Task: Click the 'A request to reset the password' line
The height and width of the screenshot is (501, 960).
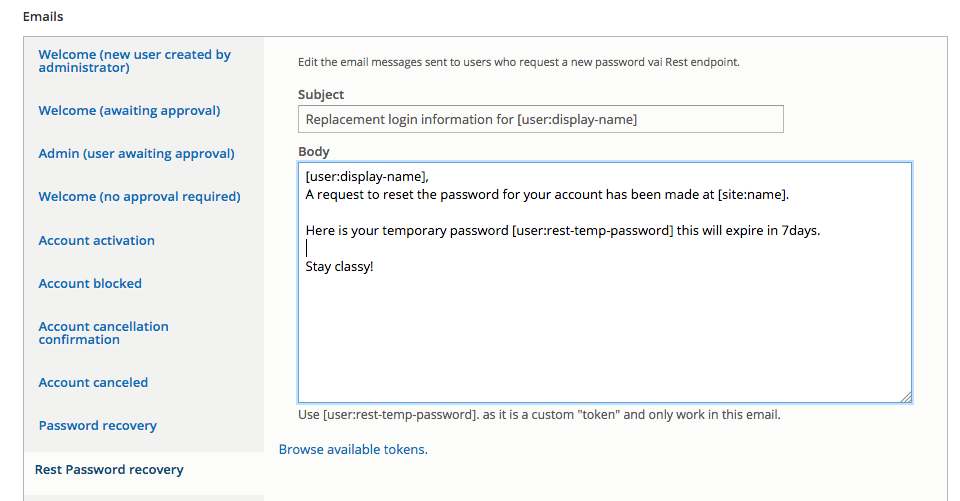Action: 547,195
